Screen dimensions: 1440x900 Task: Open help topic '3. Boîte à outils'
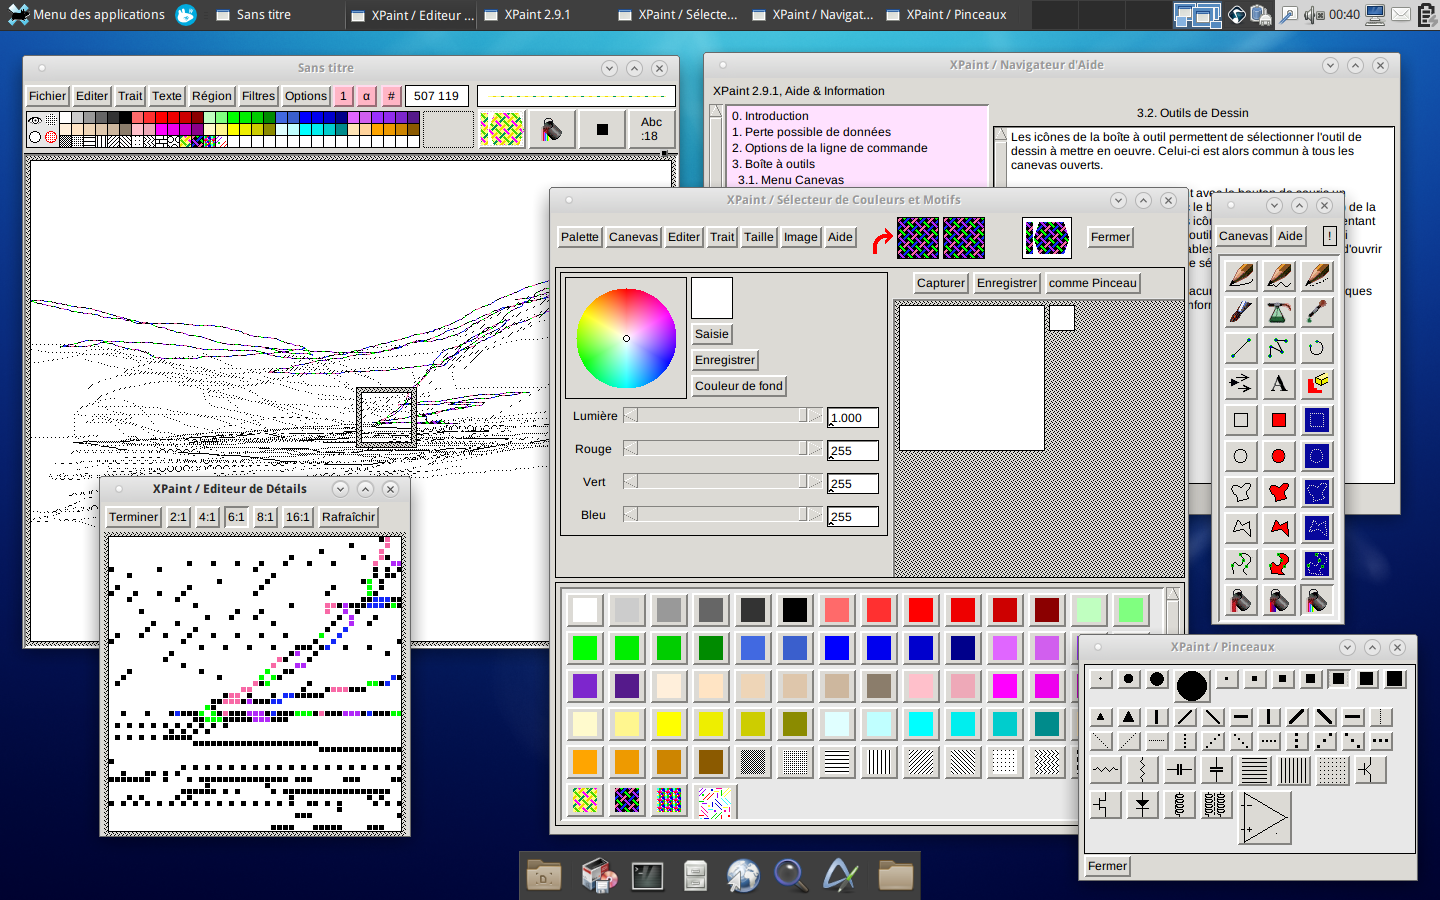click(x=773, y=164)
